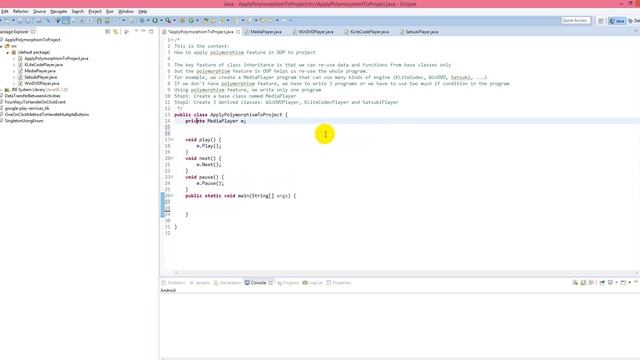The image size is (640, 360).
Task: Switch to the WinDVDPlayer.java editor tab
Action: click(316, 31)
